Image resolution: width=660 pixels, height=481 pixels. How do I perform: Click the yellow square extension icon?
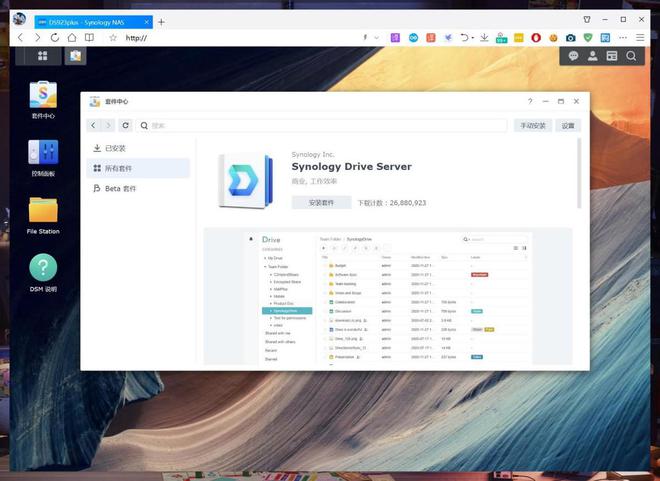pyautogui.click(x=519, y=38)
